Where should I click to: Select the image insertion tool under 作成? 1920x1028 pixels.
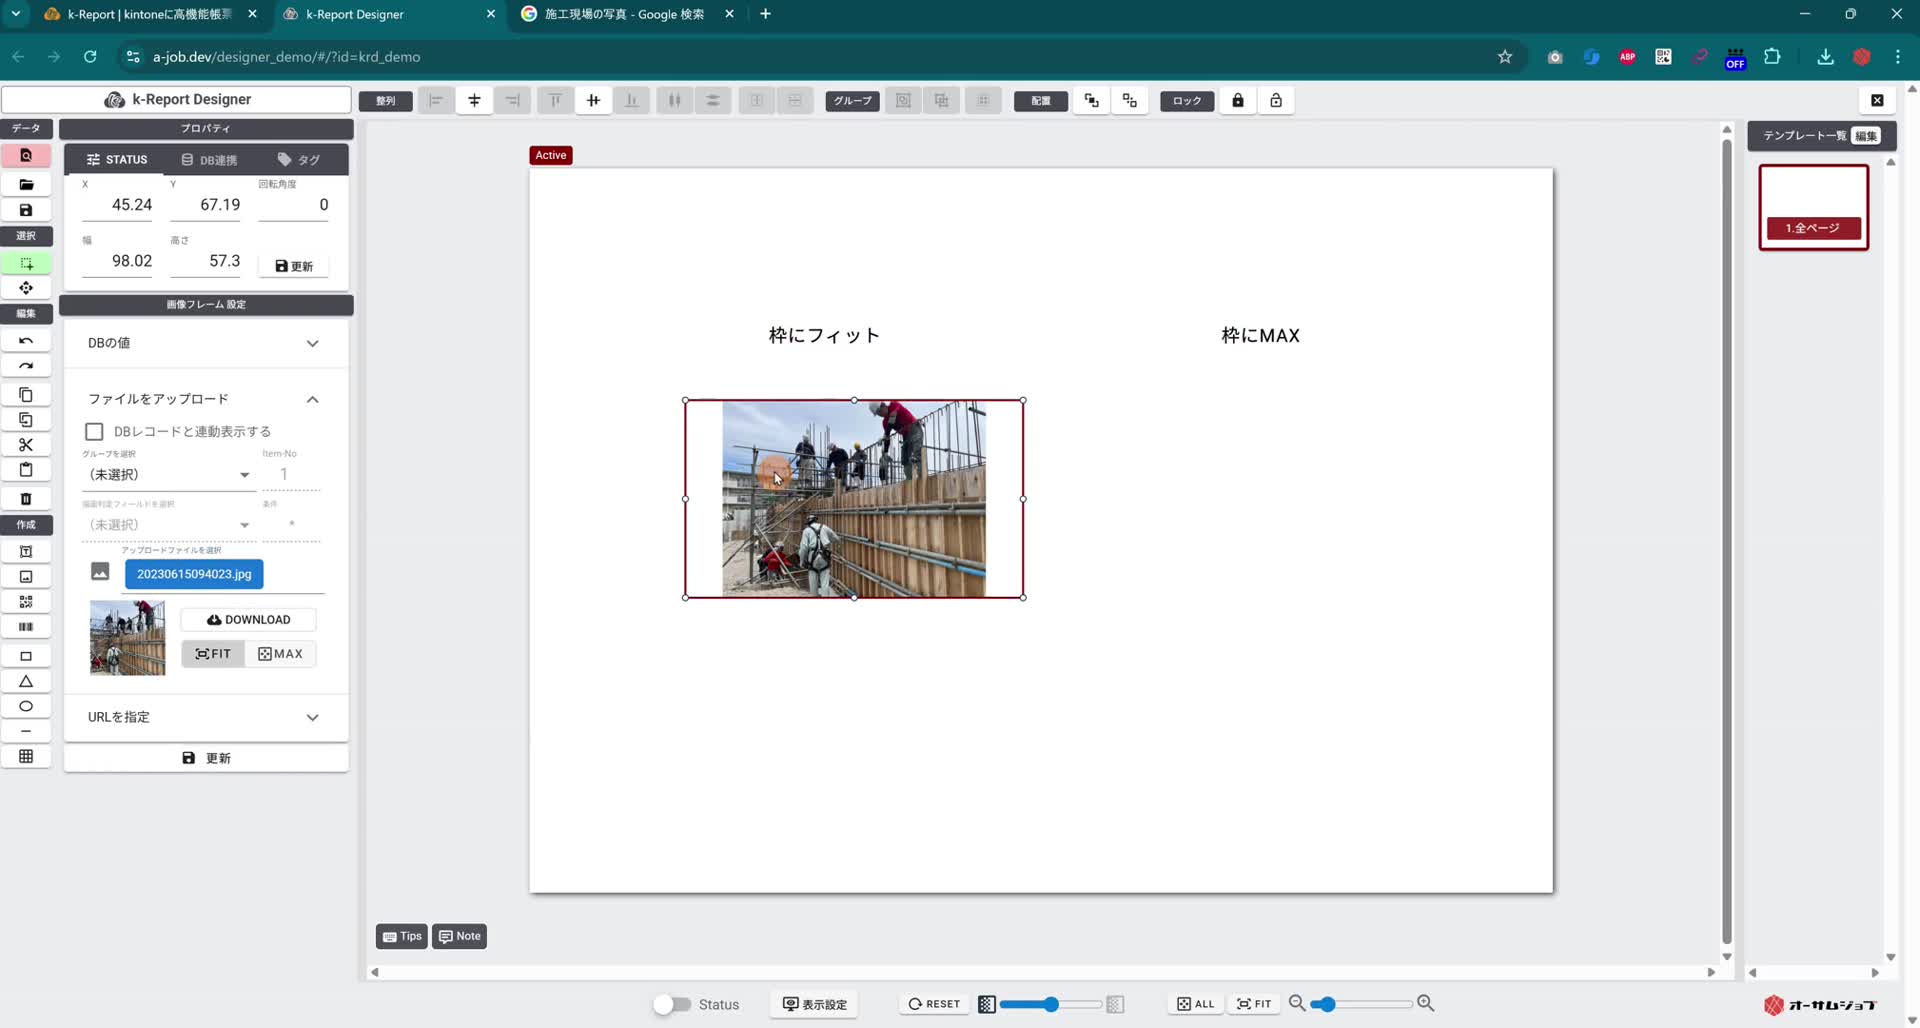pos(26,576)
